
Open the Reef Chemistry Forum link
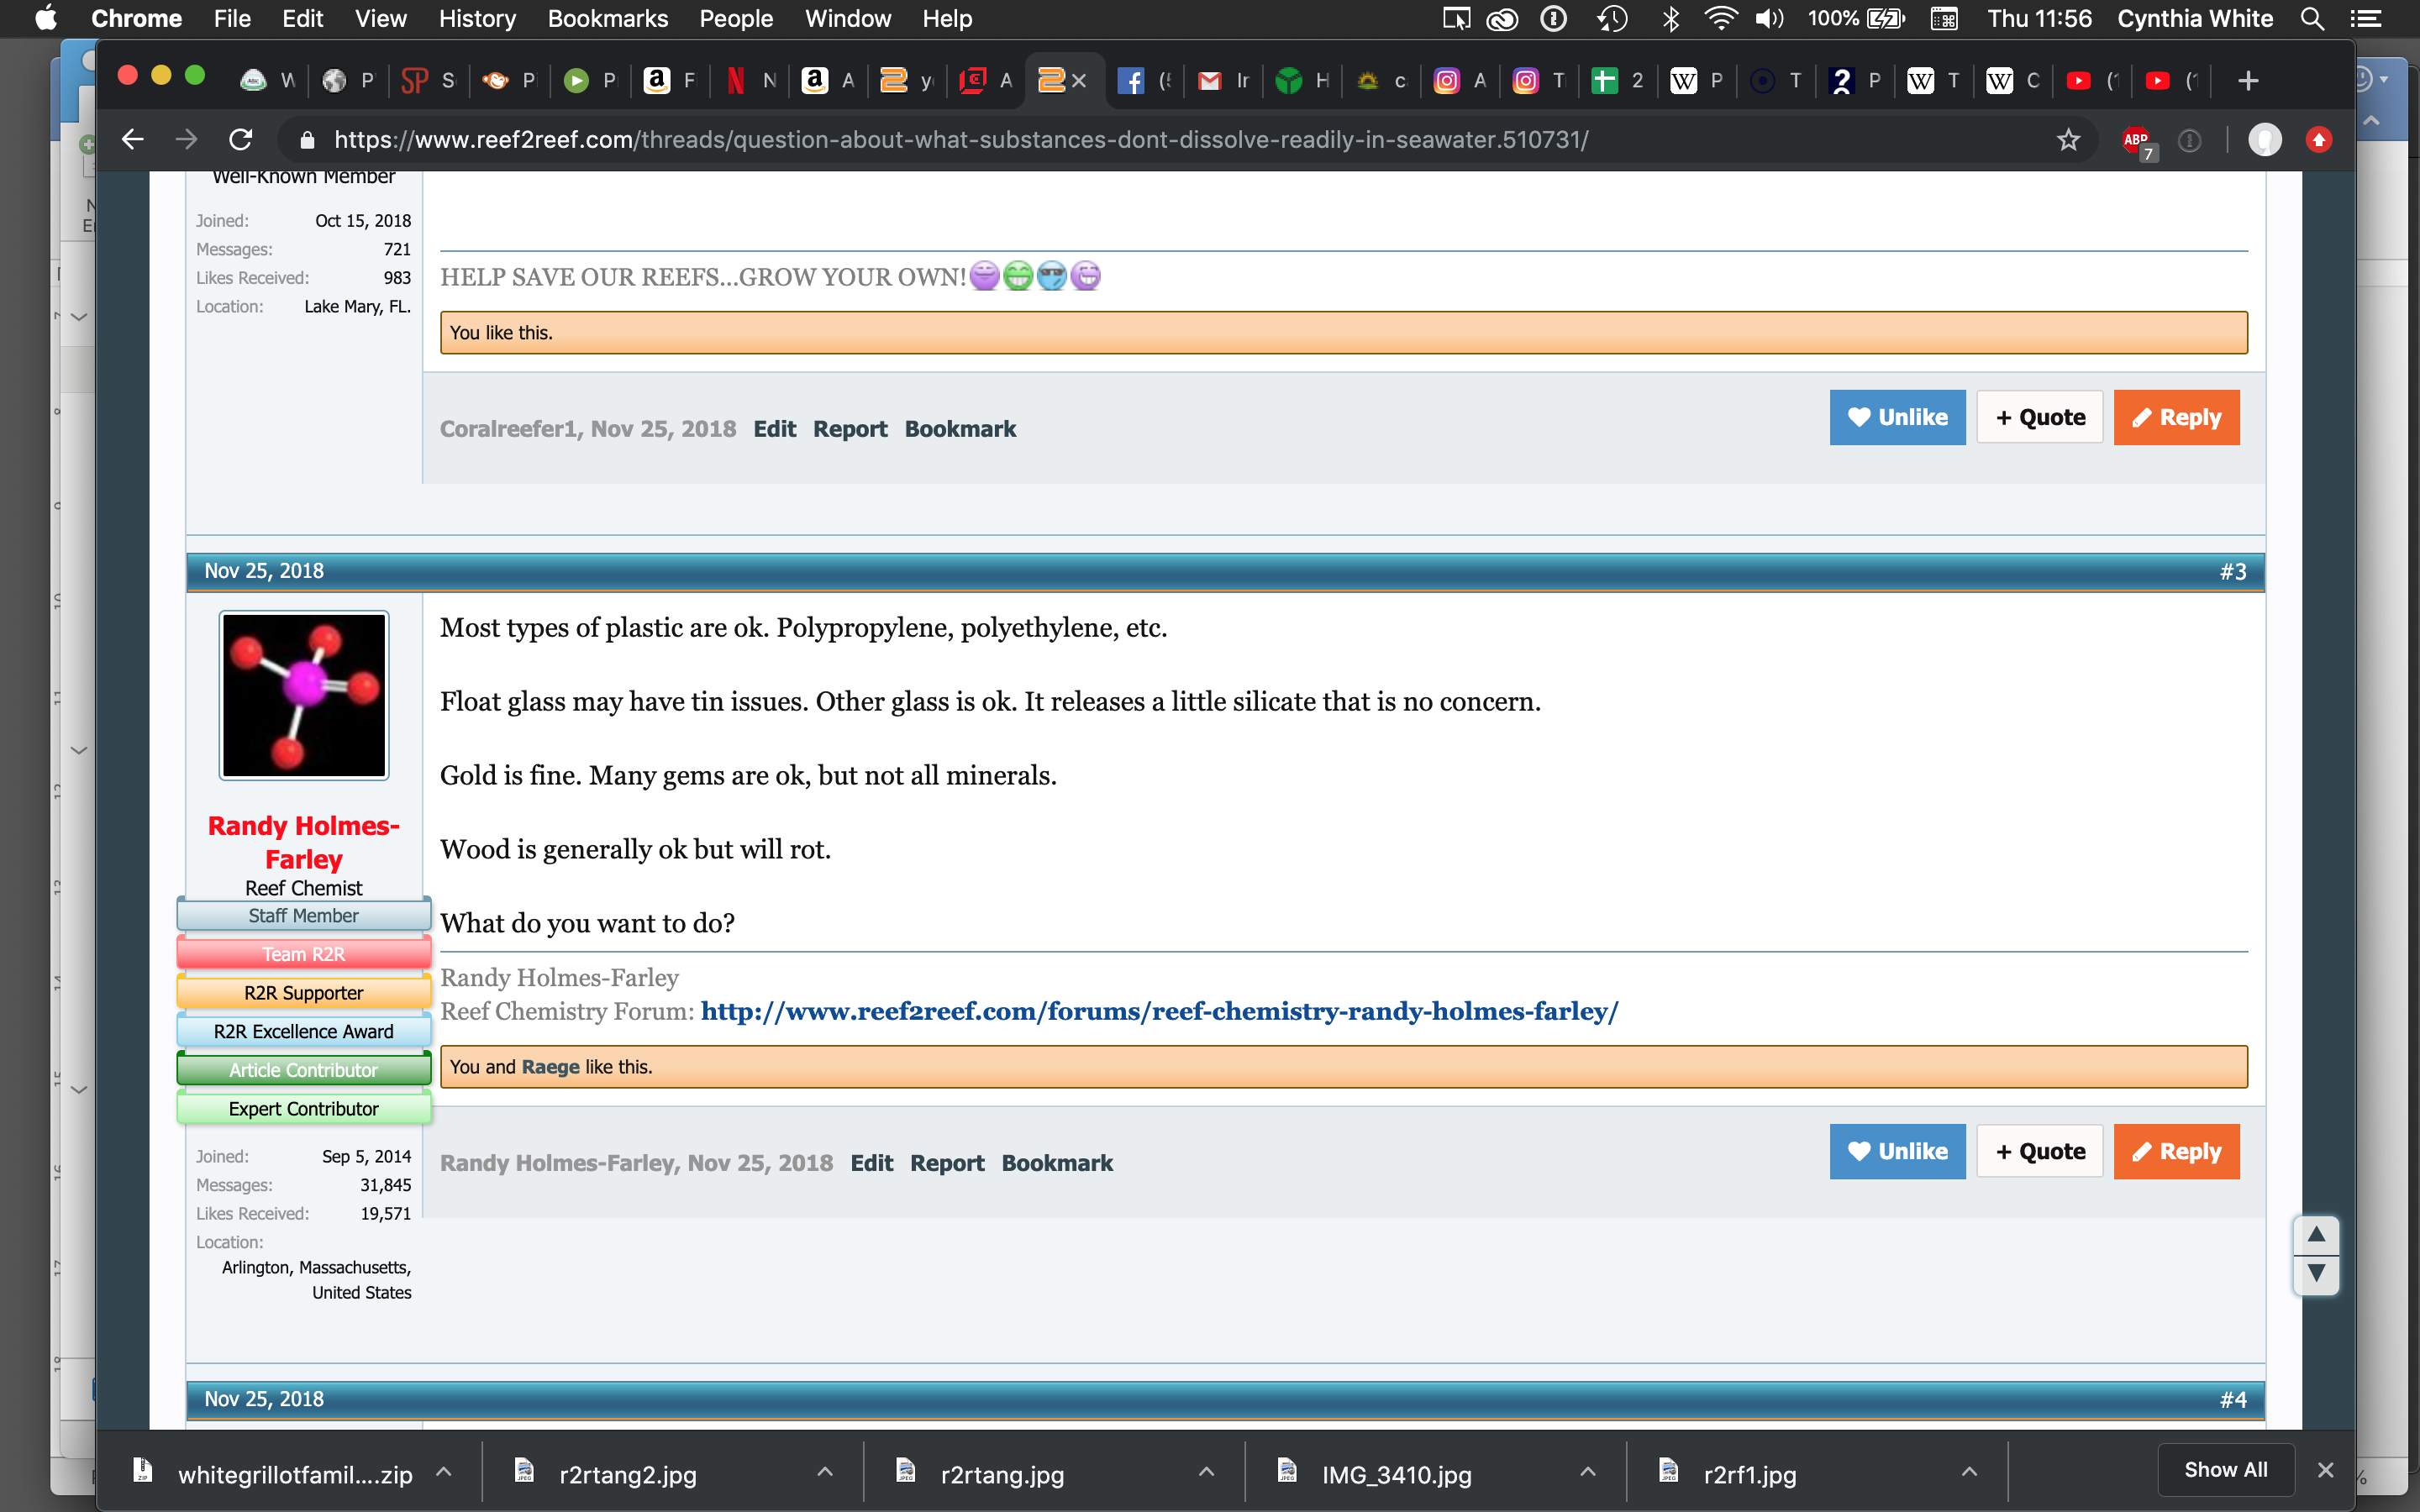pos(1159,1011)
